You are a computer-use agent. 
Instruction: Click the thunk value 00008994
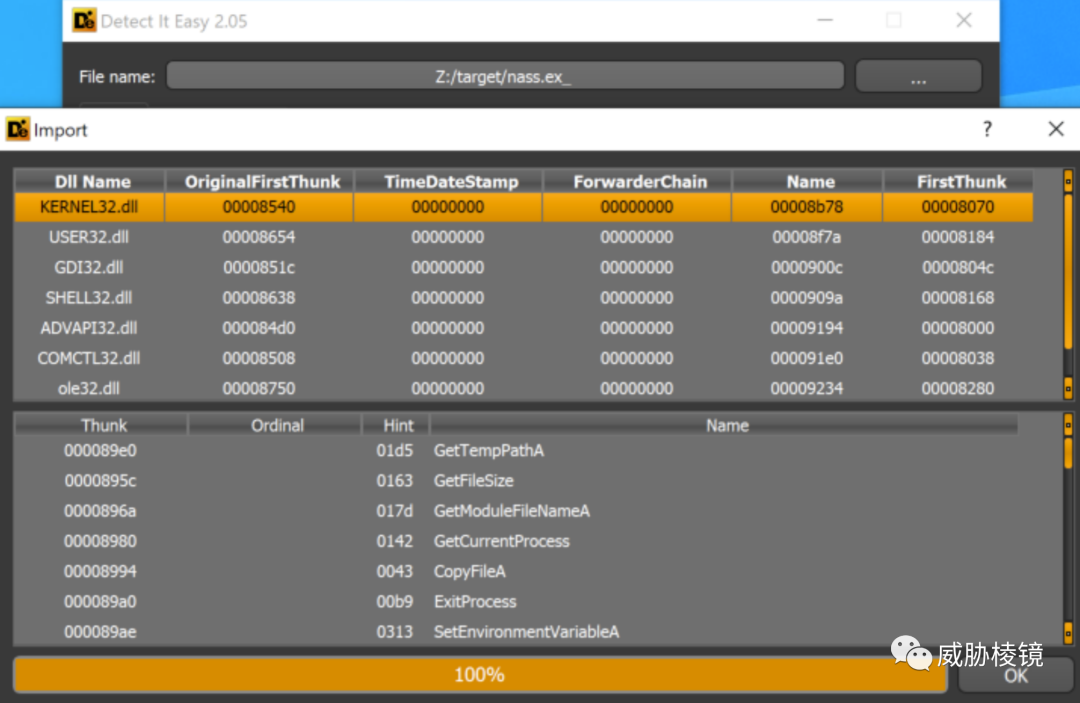(x=101, y=572)
